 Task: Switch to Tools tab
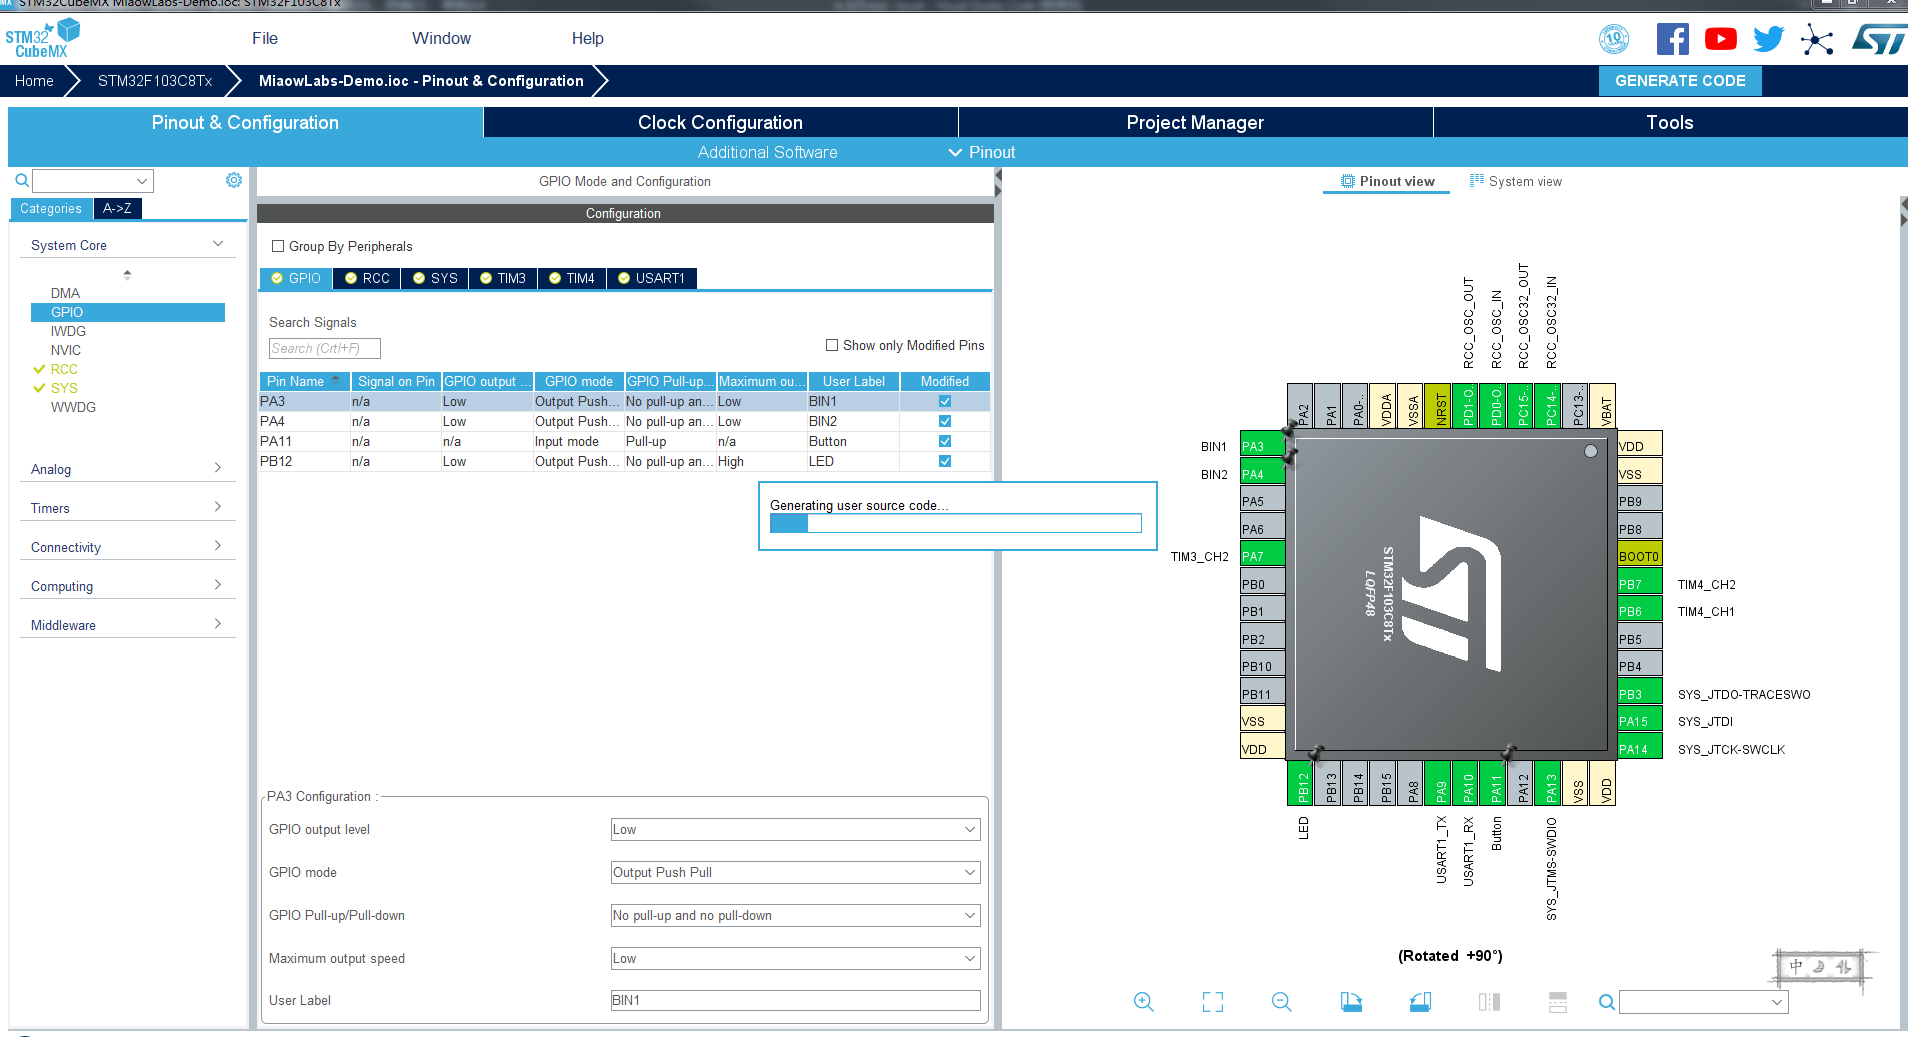click(x=1670, y=122)
